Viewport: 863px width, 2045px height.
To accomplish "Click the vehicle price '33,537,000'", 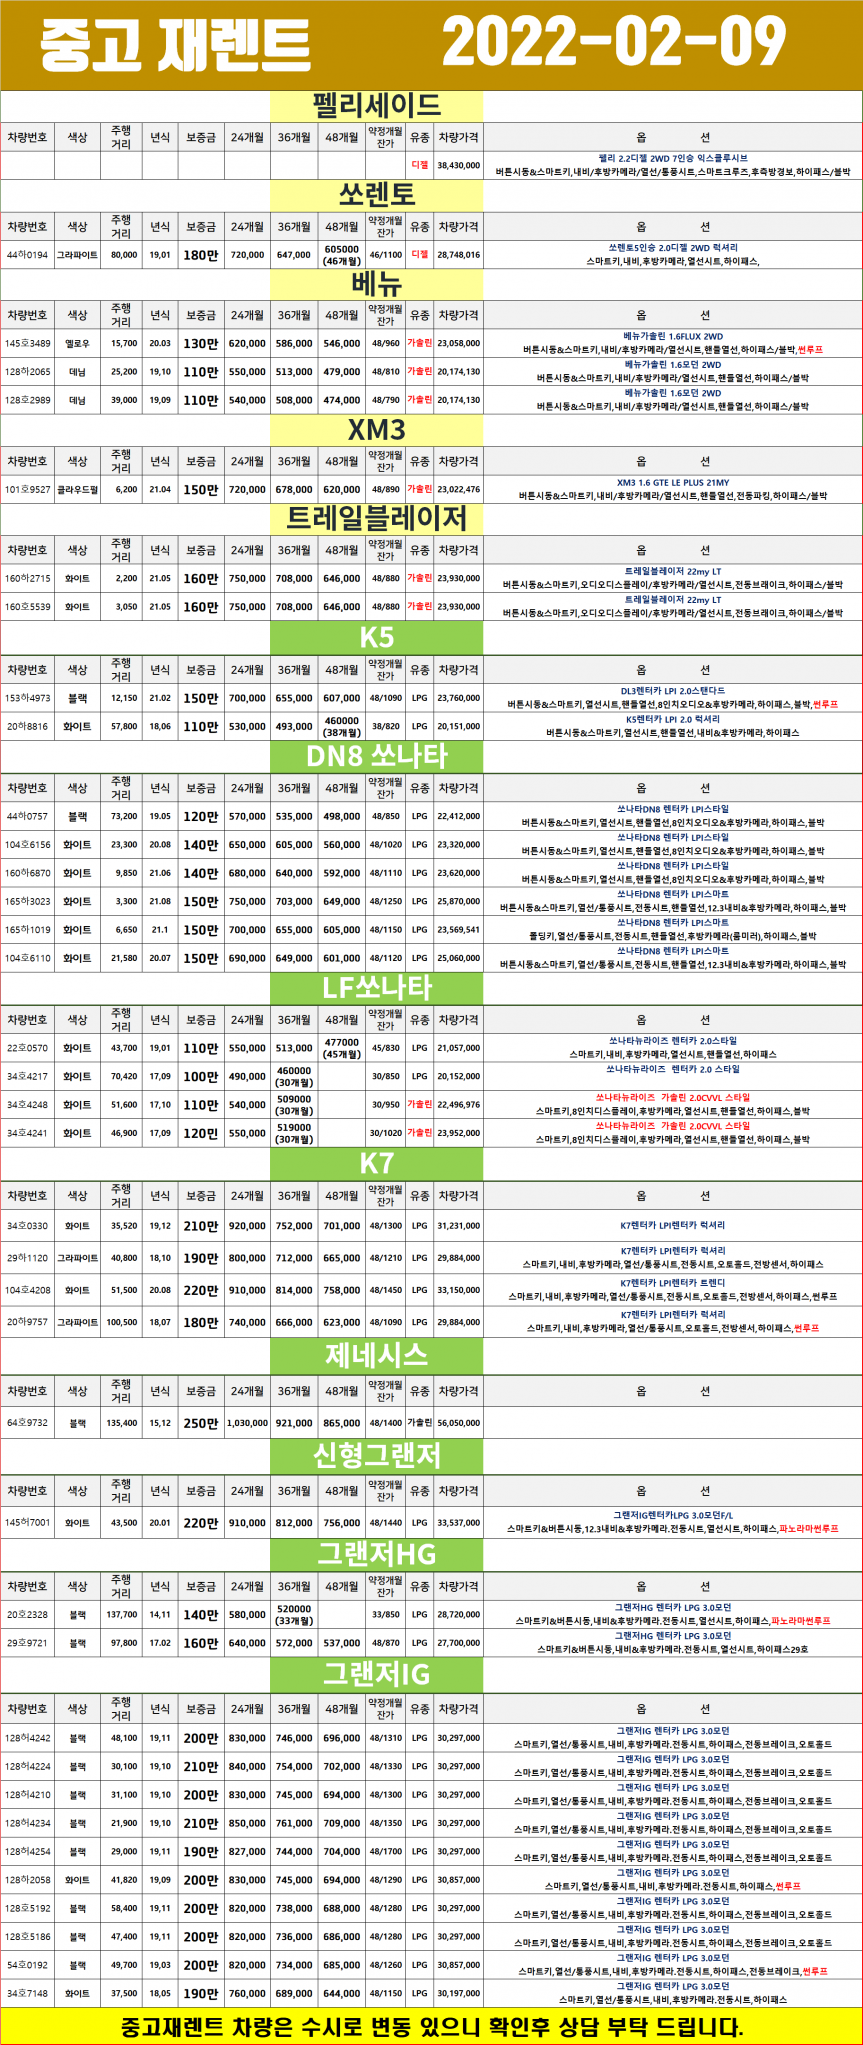I will tap(459, 1522).
